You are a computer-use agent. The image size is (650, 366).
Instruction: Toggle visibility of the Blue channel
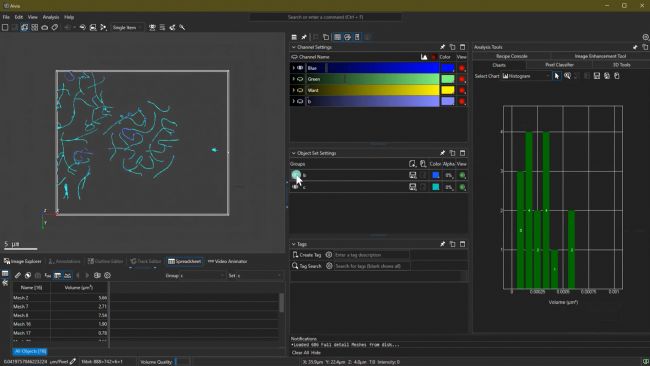(300, 68)
